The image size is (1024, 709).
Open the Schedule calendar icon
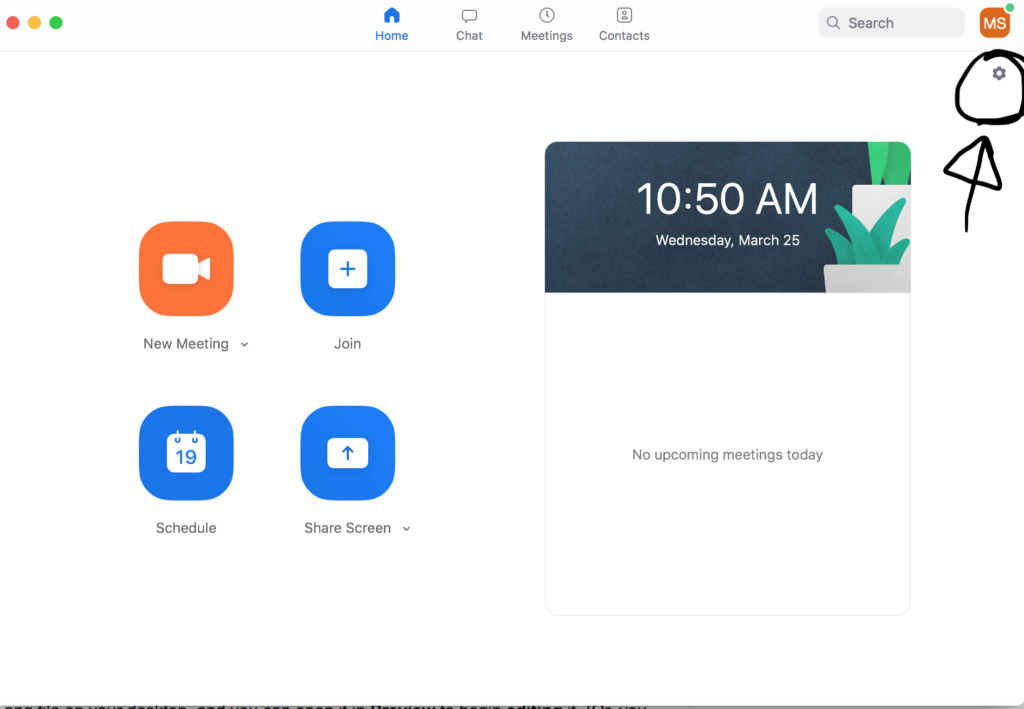coord(186,453)
